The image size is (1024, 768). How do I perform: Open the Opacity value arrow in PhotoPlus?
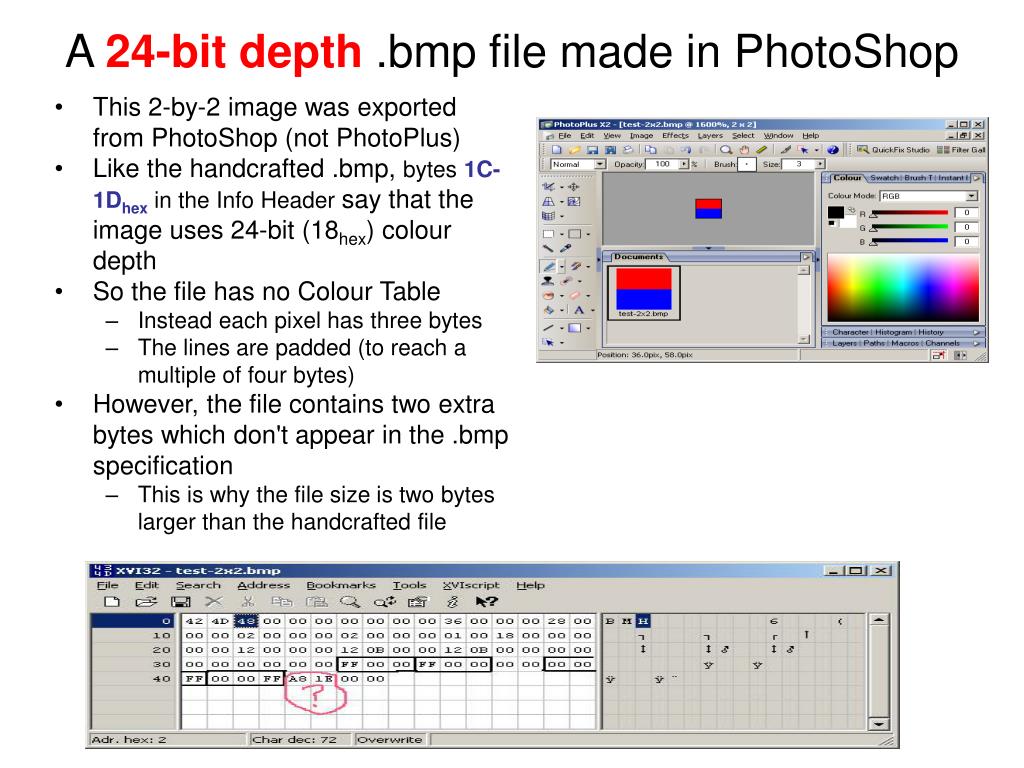coord(684,164)
